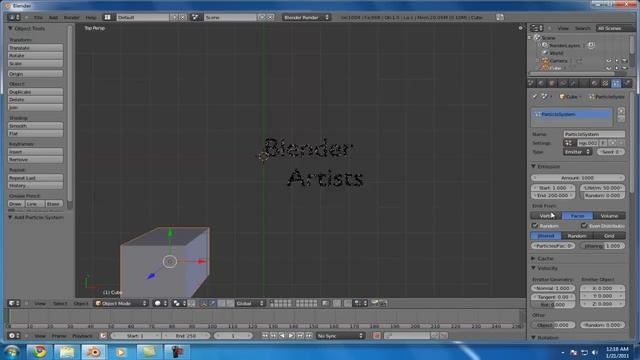
Task: Open the Help menu
Action: pos(90,18)
